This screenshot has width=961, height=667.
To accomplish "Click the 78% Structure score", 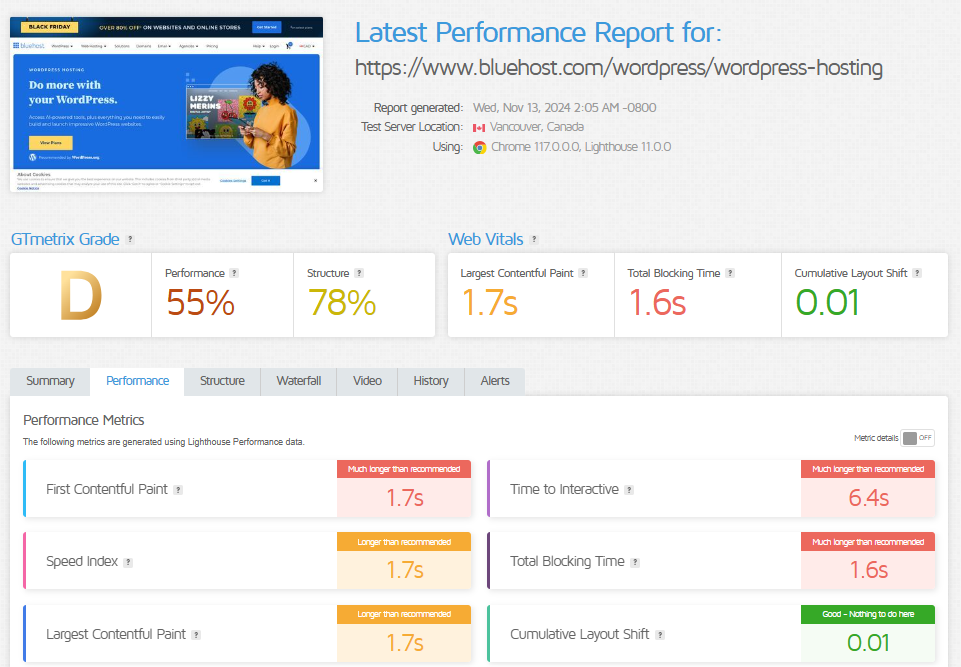I will [x=342, y=303].
